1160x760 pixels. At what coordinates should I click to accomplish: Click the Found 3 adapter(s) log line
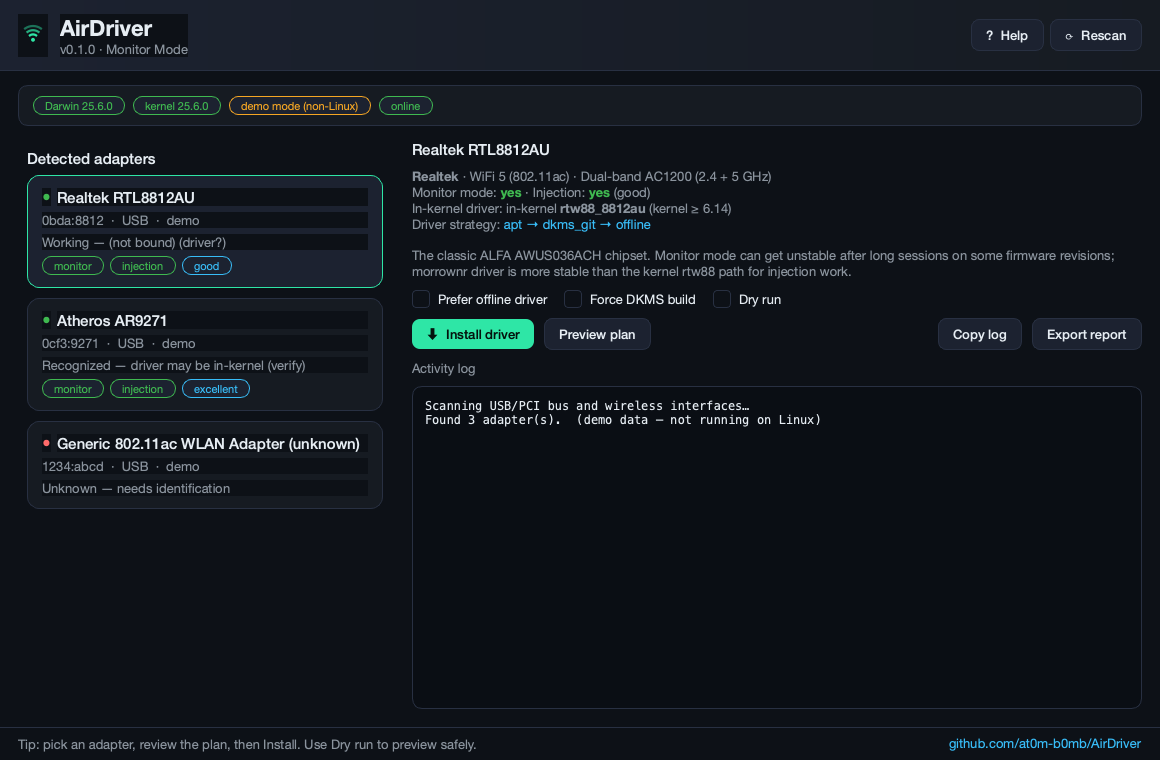coord(623,420)
